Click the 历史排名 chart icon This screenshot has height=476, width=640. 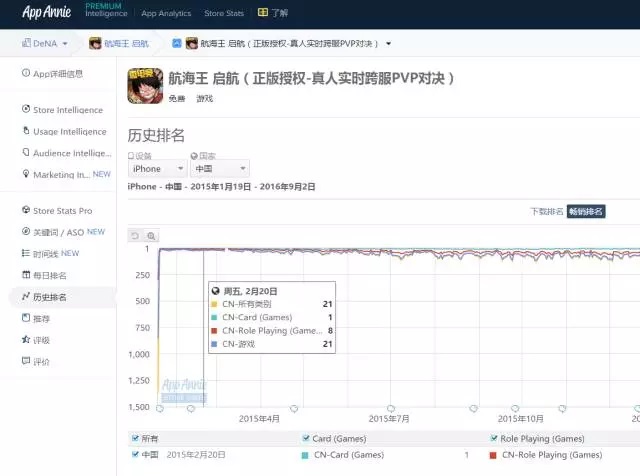click(26, 296)
